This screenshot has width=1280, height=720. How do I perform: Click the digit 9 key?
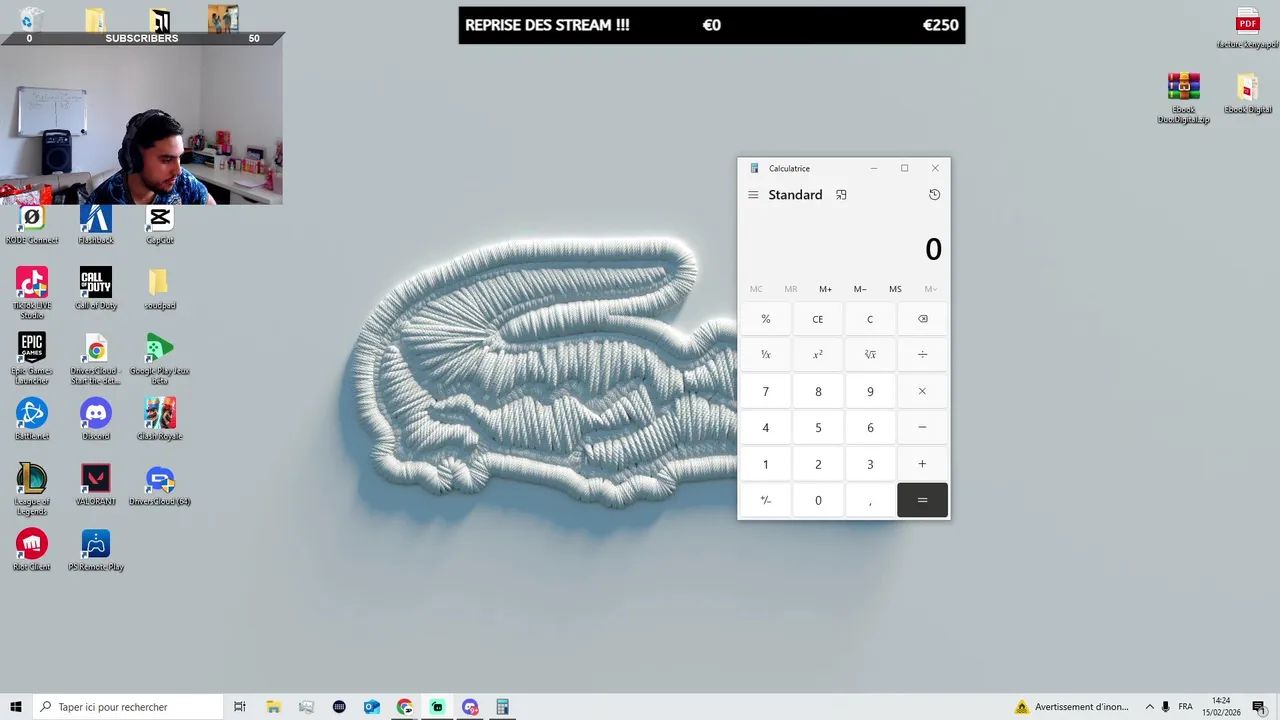click(870, 391)
